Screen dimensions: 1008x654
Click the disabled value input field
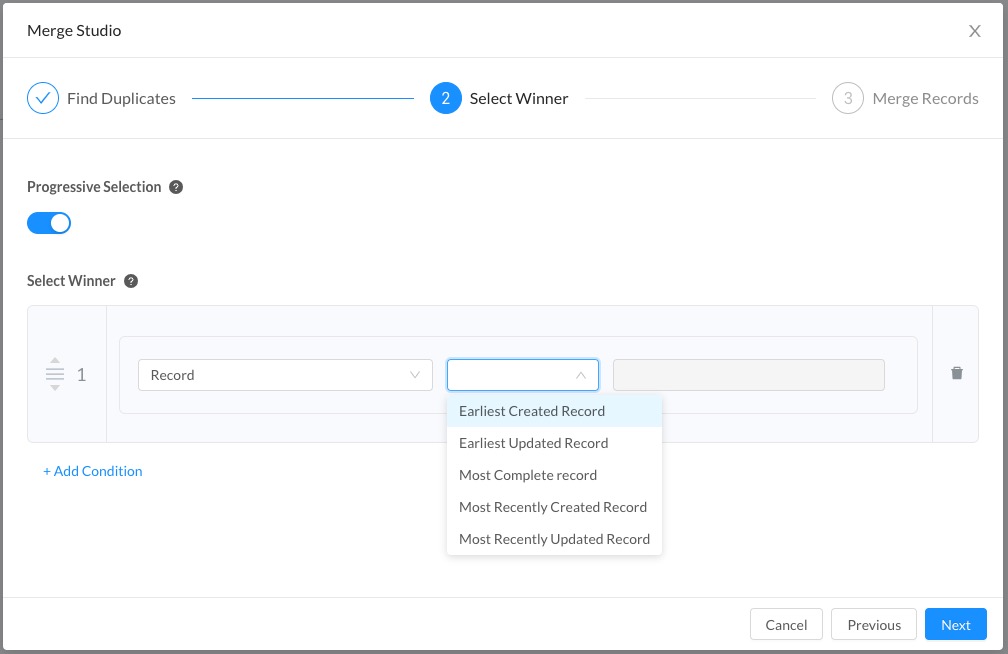pyautogui.click(x=749, y=375)
